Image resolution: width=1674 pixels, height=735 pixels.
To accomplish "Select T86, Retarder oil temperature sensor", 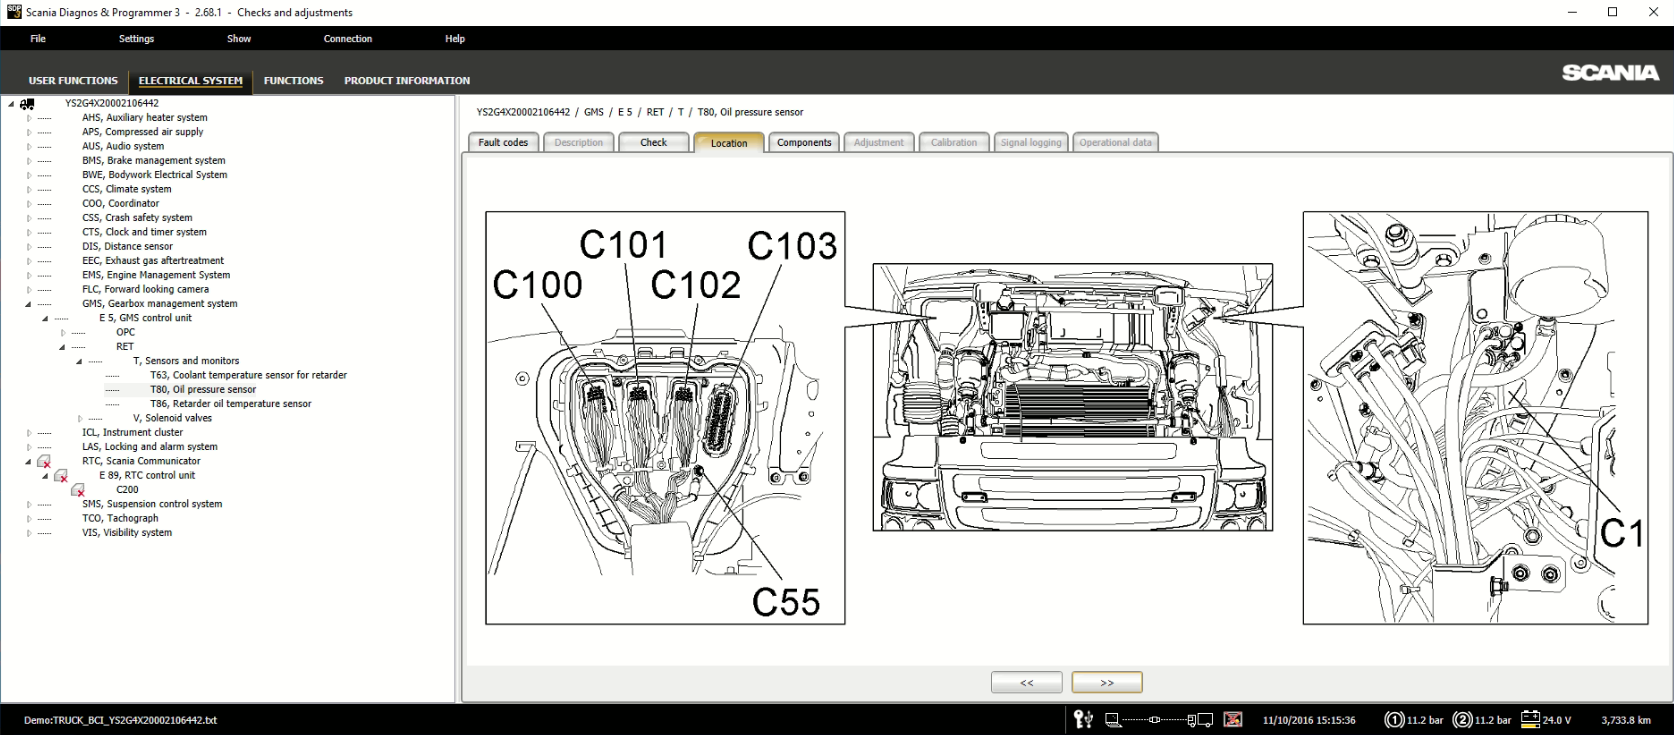I will pos(230,404).
